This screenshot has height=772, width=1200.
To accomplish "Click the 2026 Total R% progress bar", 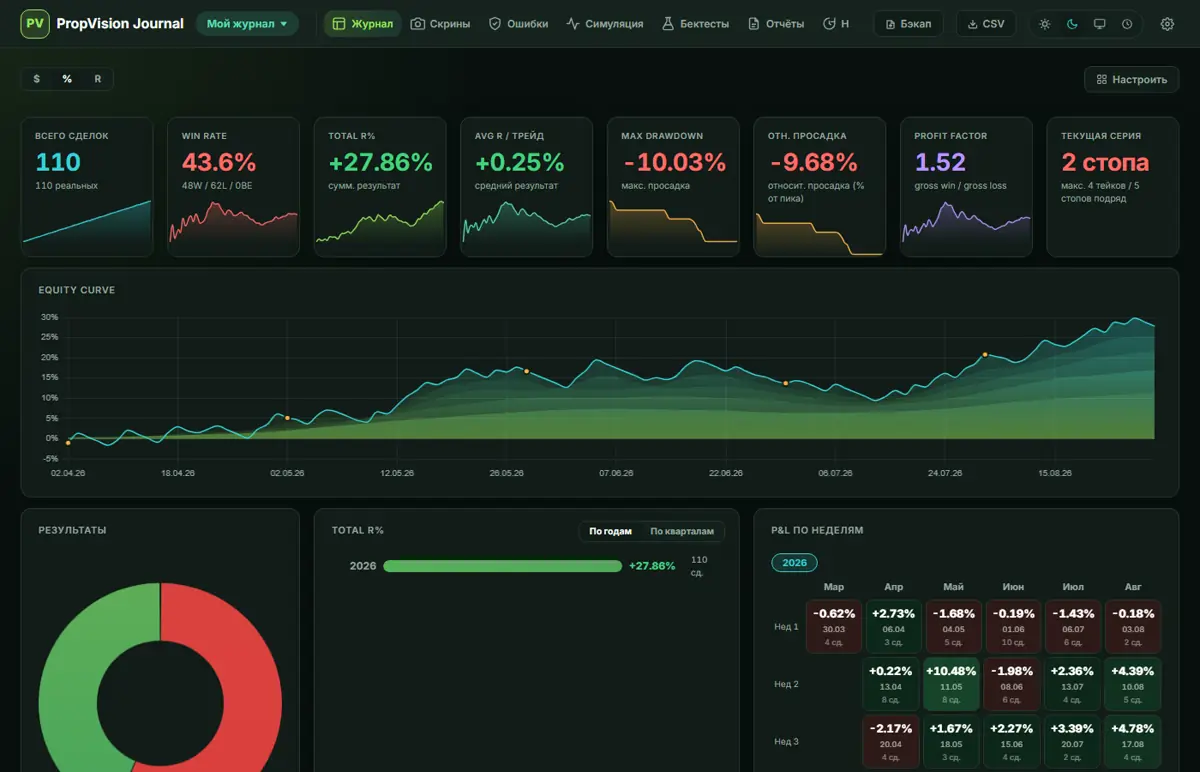I will point(502,566).
